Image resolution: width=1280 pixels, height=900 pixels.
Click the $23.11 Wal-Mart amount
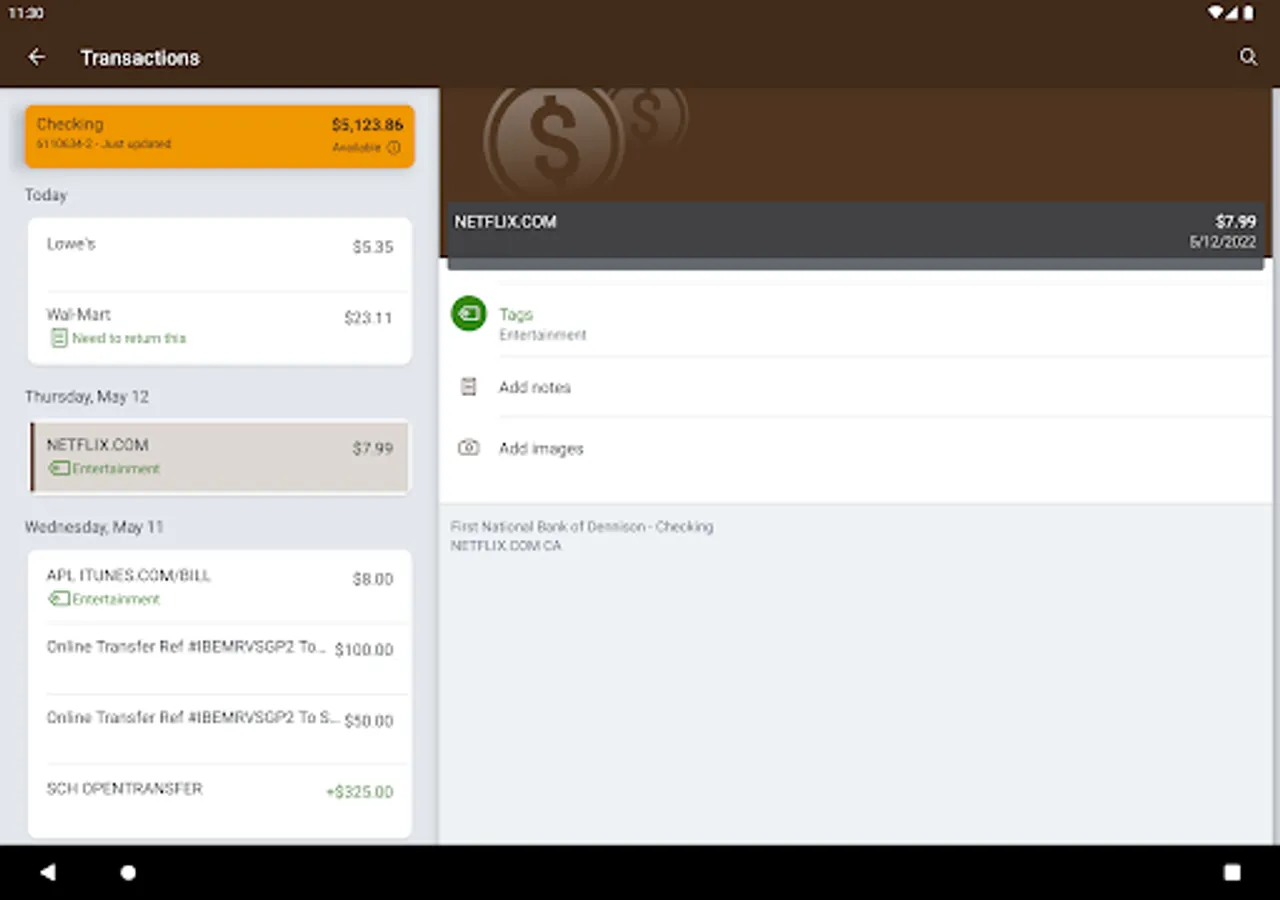pos(368,318)
